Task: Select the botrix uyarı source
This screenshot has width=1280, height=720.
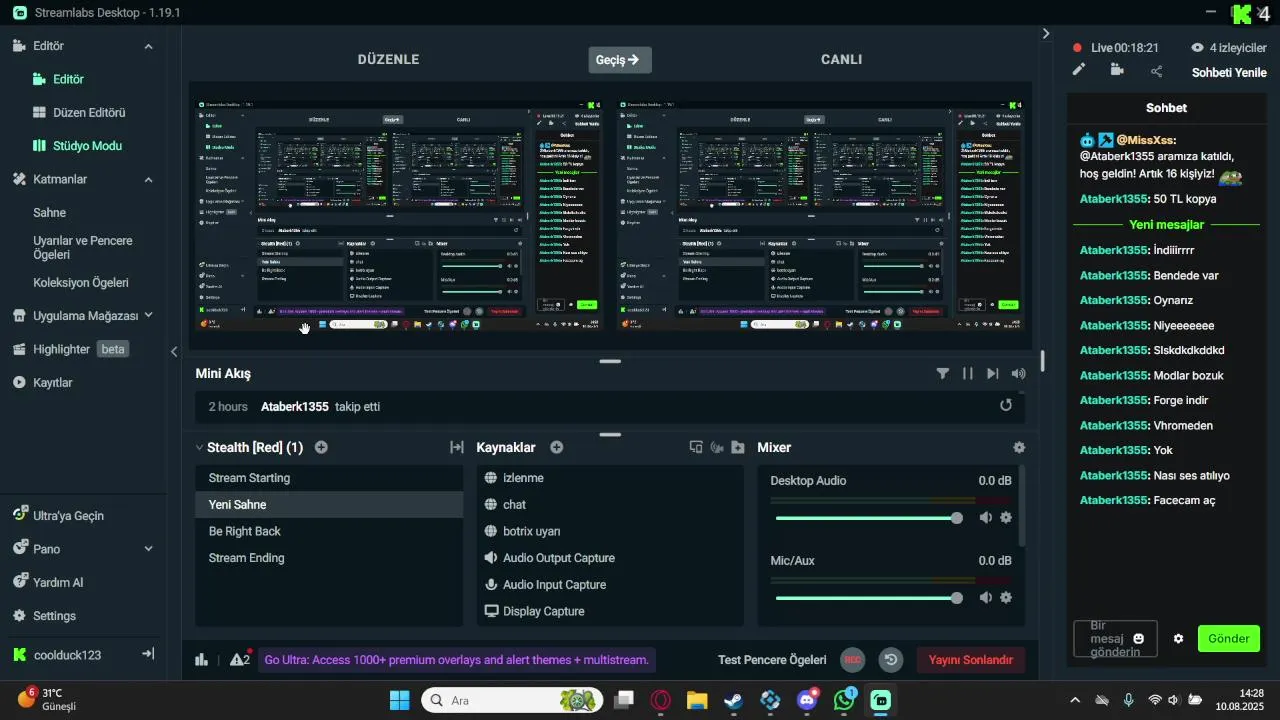Action: pos(610,531)
